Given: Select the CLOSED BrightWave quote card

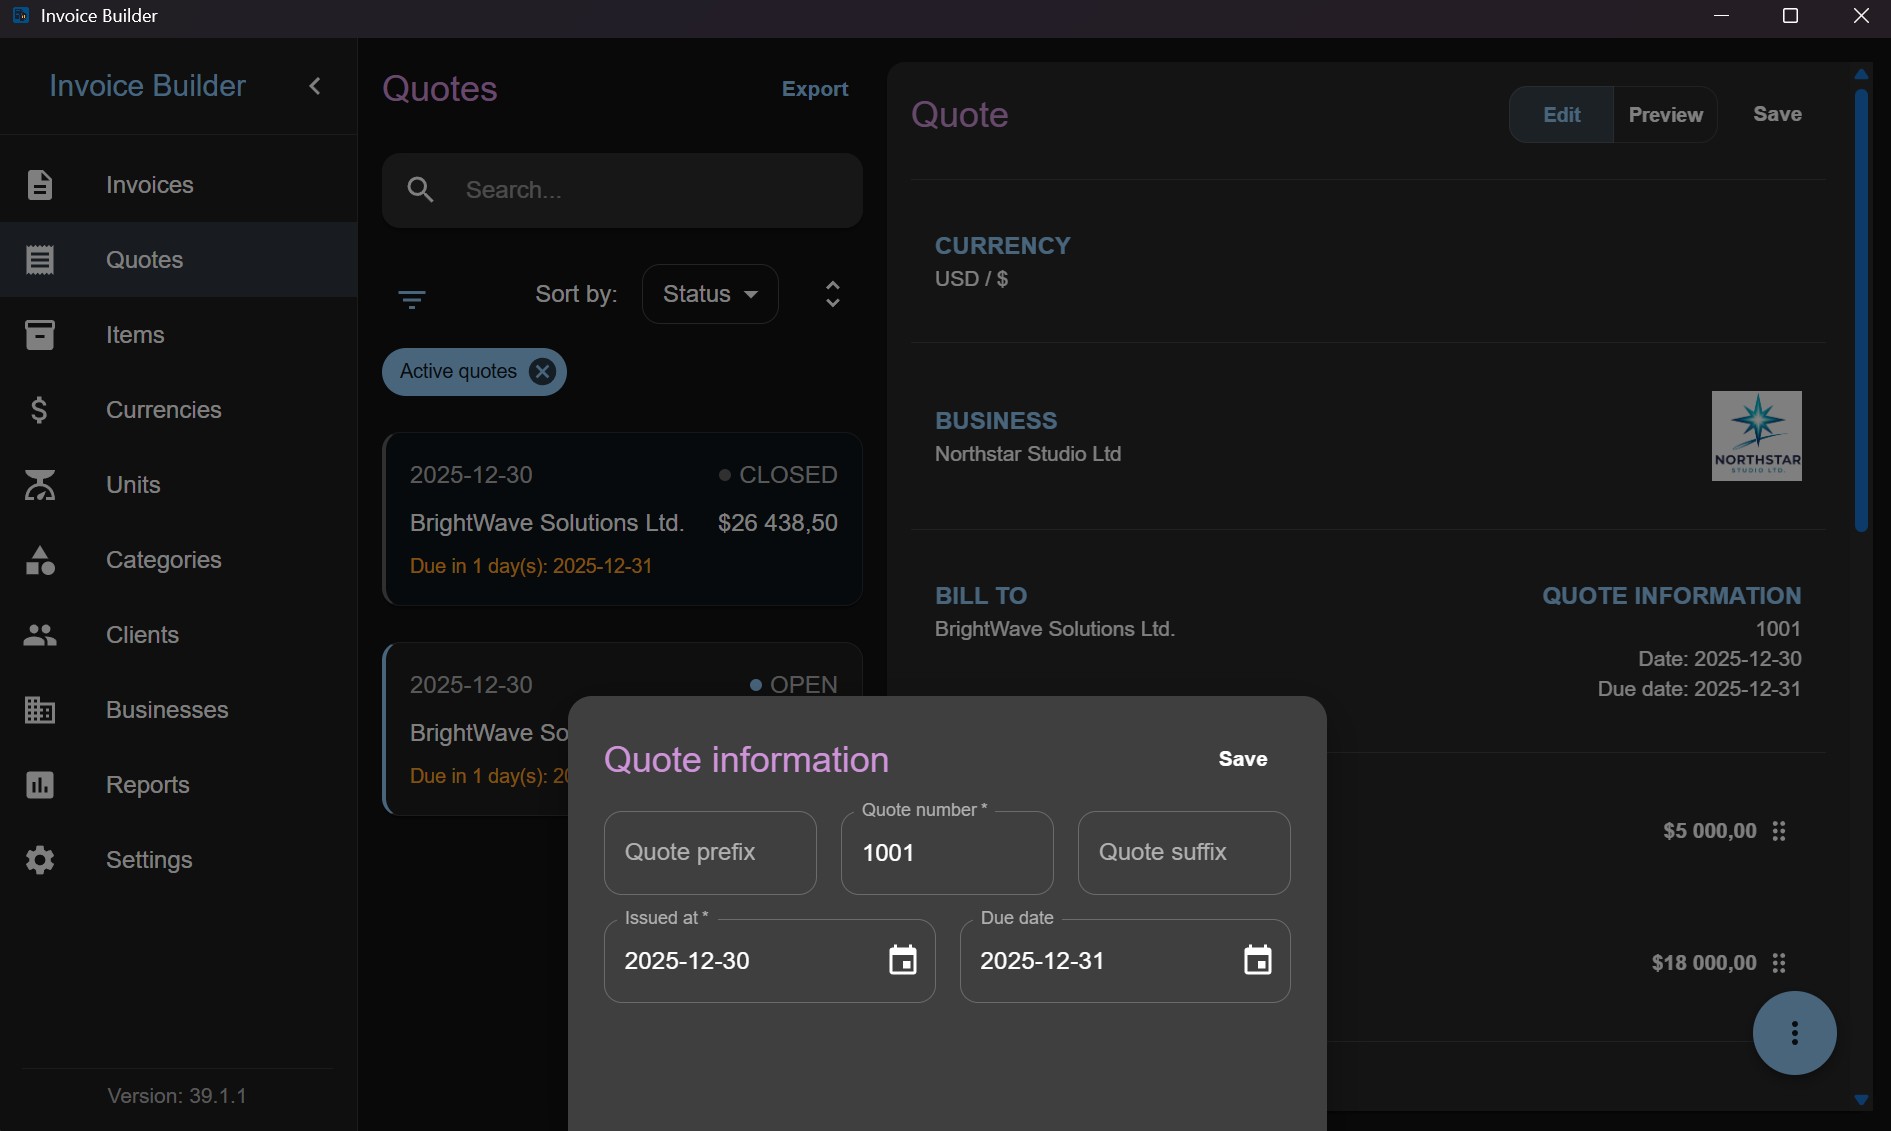Looking at the screenshot, I should point(622,519).
